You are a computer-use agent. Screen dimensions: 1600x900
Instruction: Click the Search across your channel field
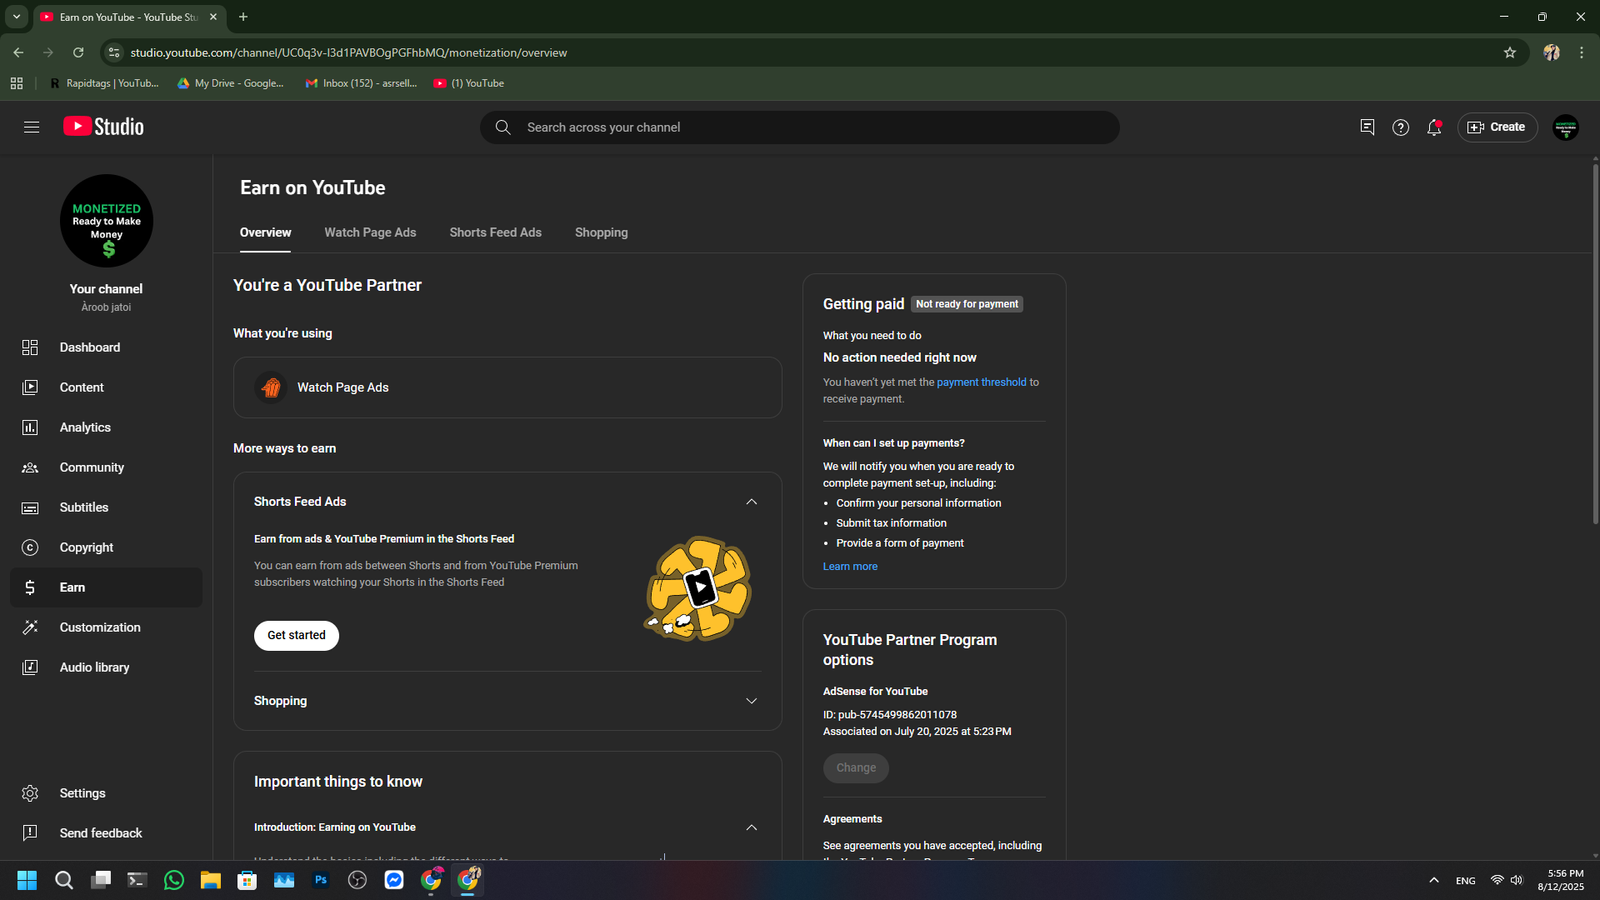[800, 127]
